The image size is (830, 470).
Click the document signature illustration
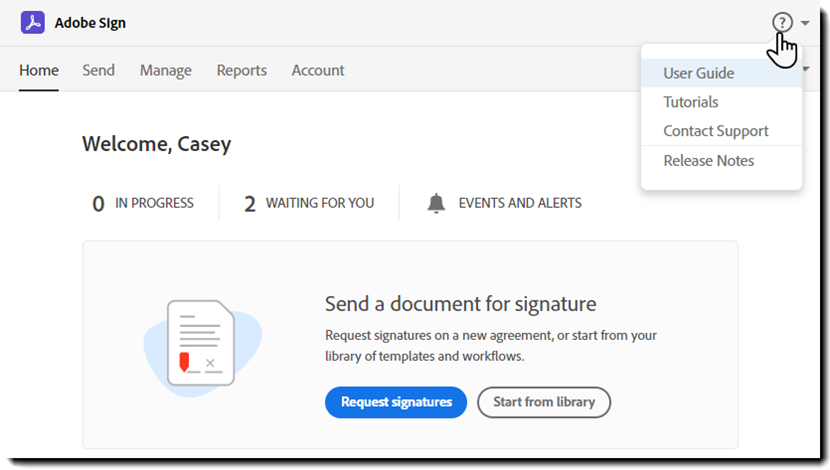click(x=202, y=348)
